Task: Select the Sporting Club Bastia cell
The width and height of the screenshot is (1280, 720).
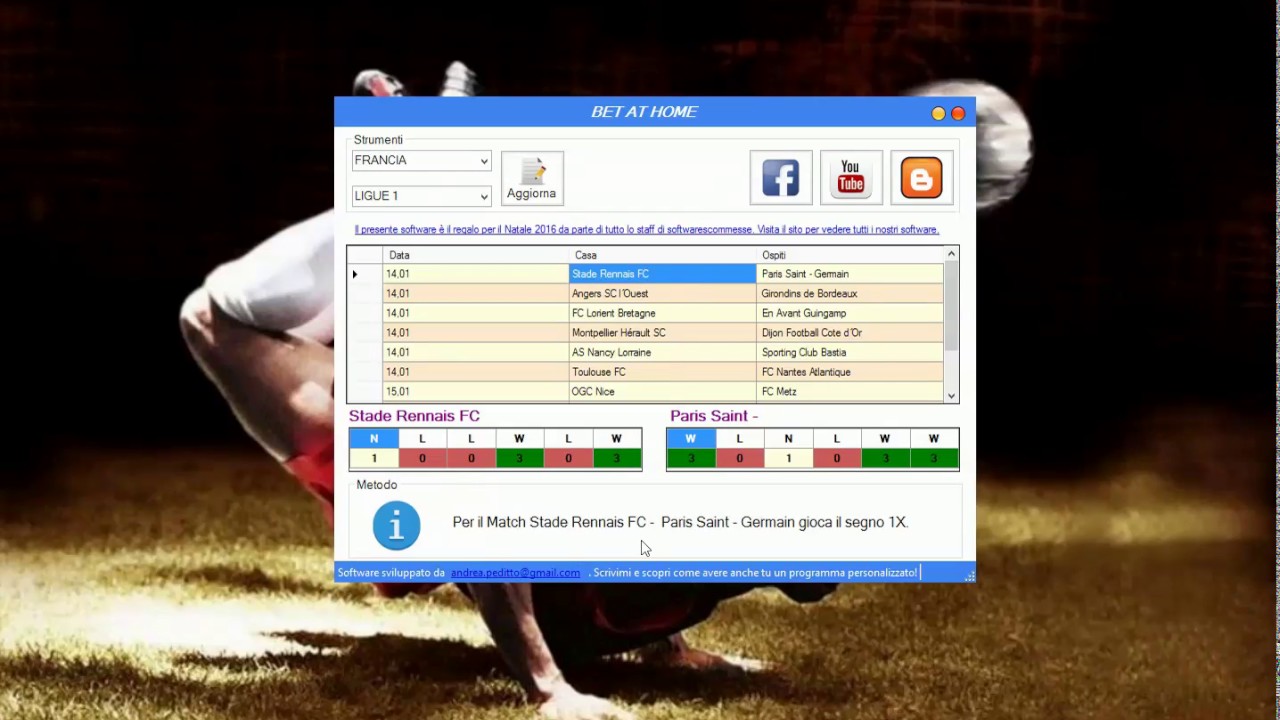Action: pos(850,352)
